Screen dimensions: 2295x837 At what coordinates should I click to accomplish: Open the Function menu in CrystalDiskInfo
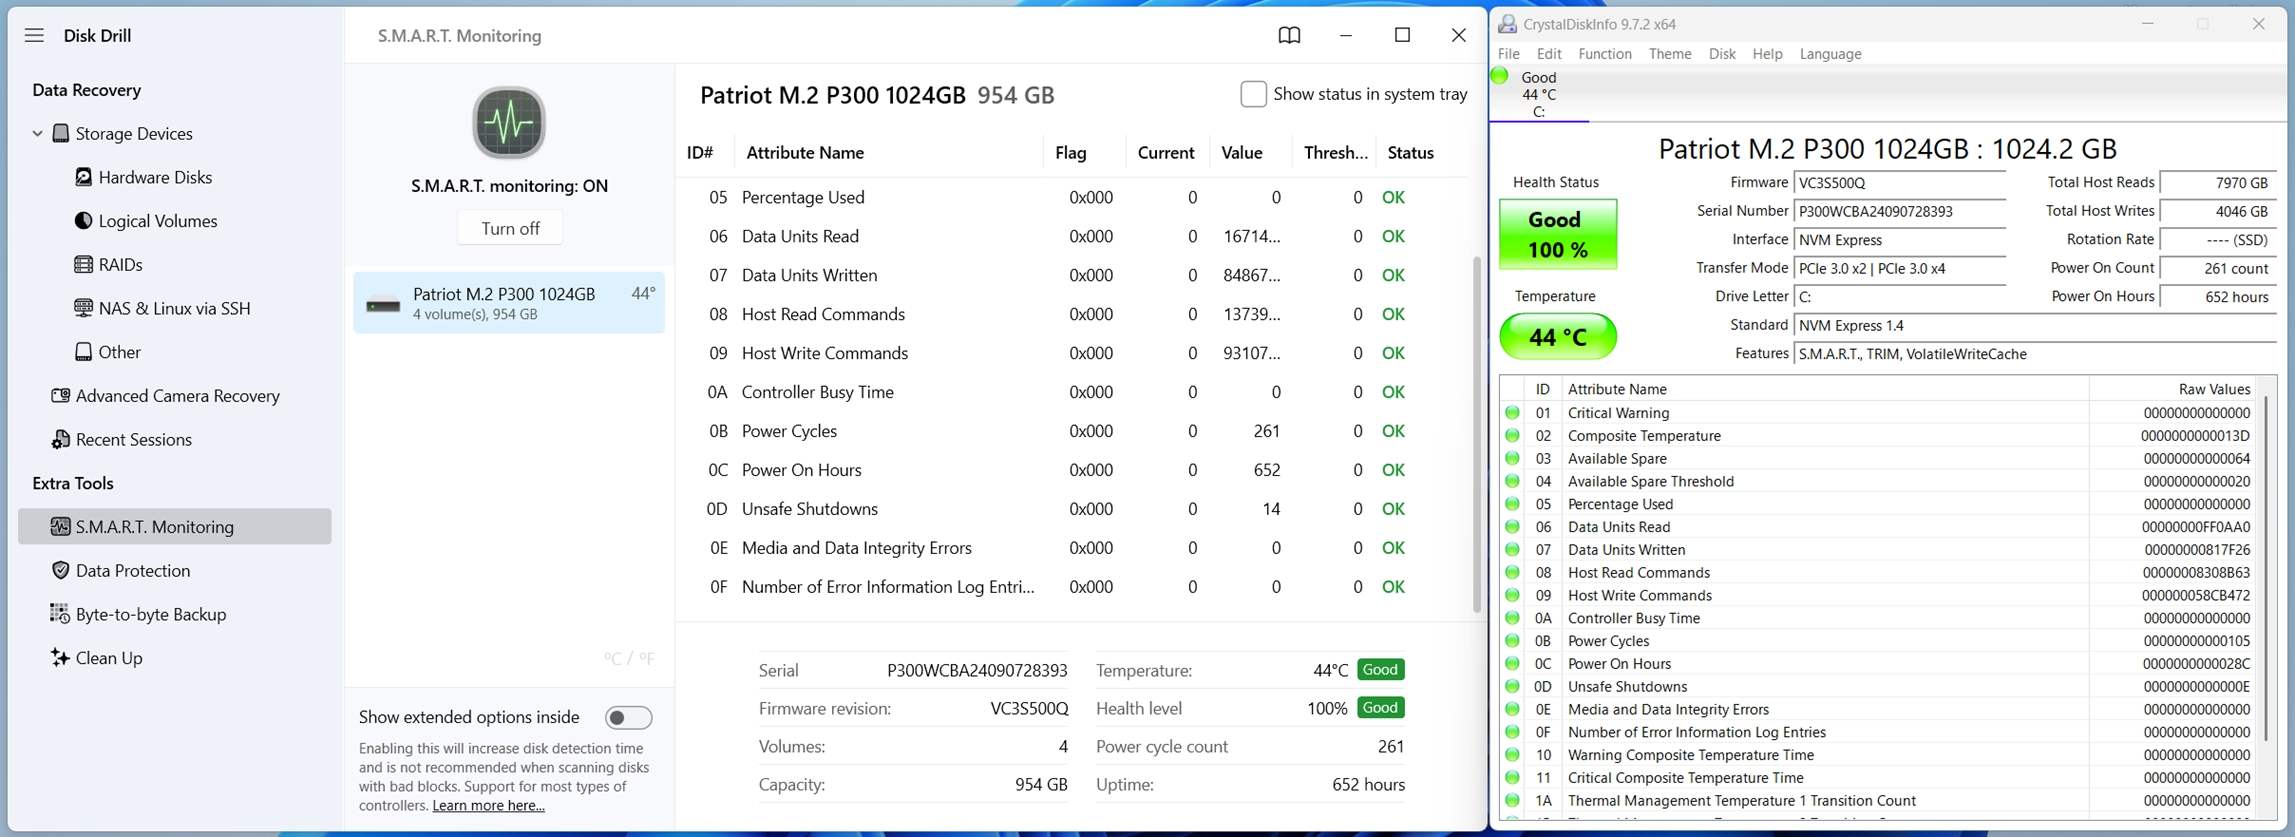click(x=1604, y=54)
